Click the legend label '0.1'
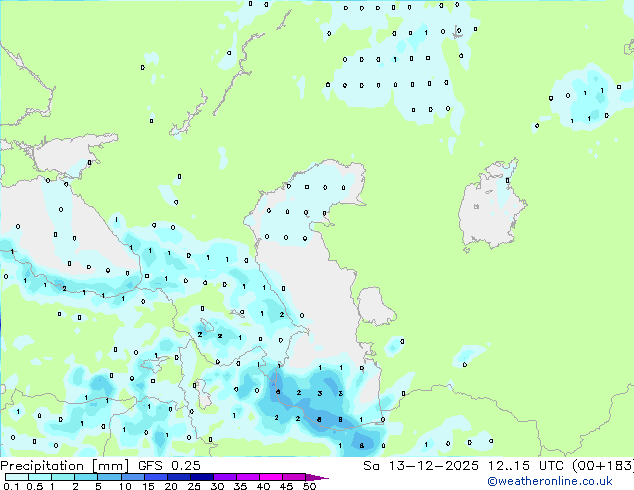Screen dimensions: 634x490 pyautogui.click(x=12, y=486)
